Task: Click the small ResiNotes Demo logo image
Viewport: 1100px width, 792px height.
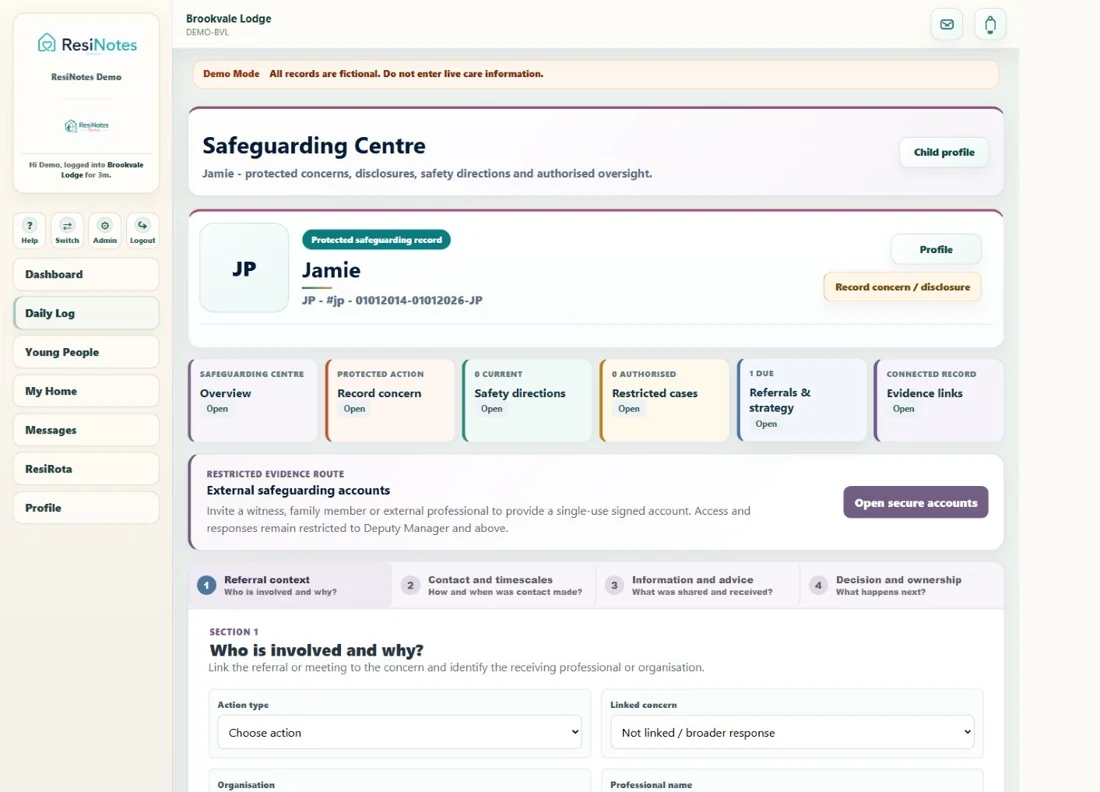Action: point(86,126)
